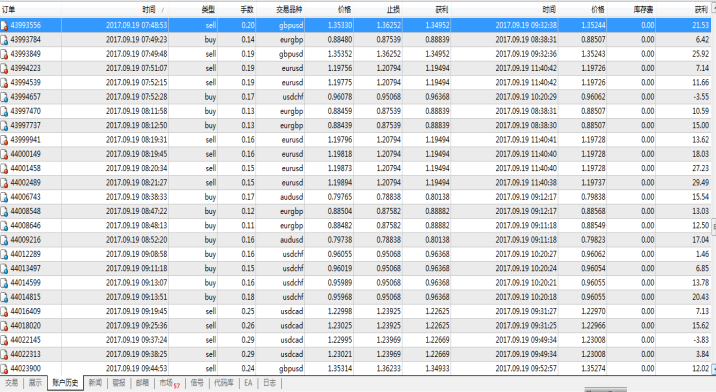Click the close price 0.88568
The image size is (716, 392).
(x=593, y=212)
